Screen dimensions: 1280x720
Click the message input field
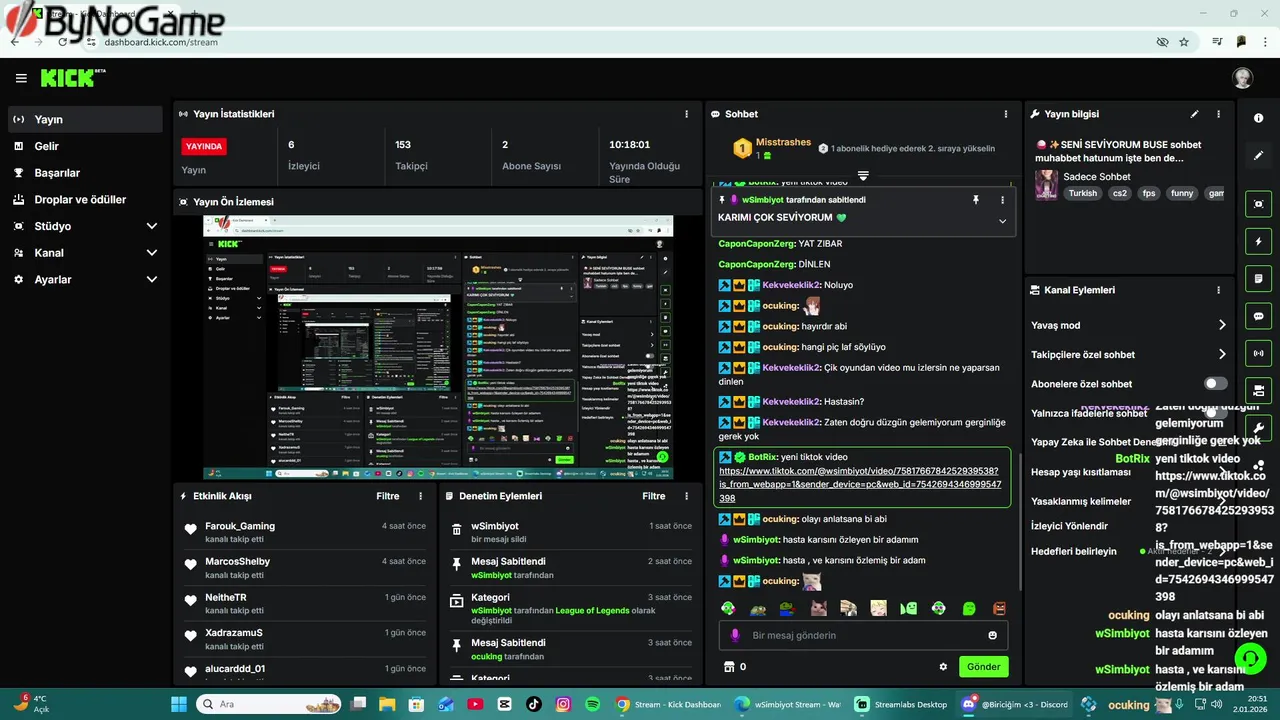tap(863, 635)
